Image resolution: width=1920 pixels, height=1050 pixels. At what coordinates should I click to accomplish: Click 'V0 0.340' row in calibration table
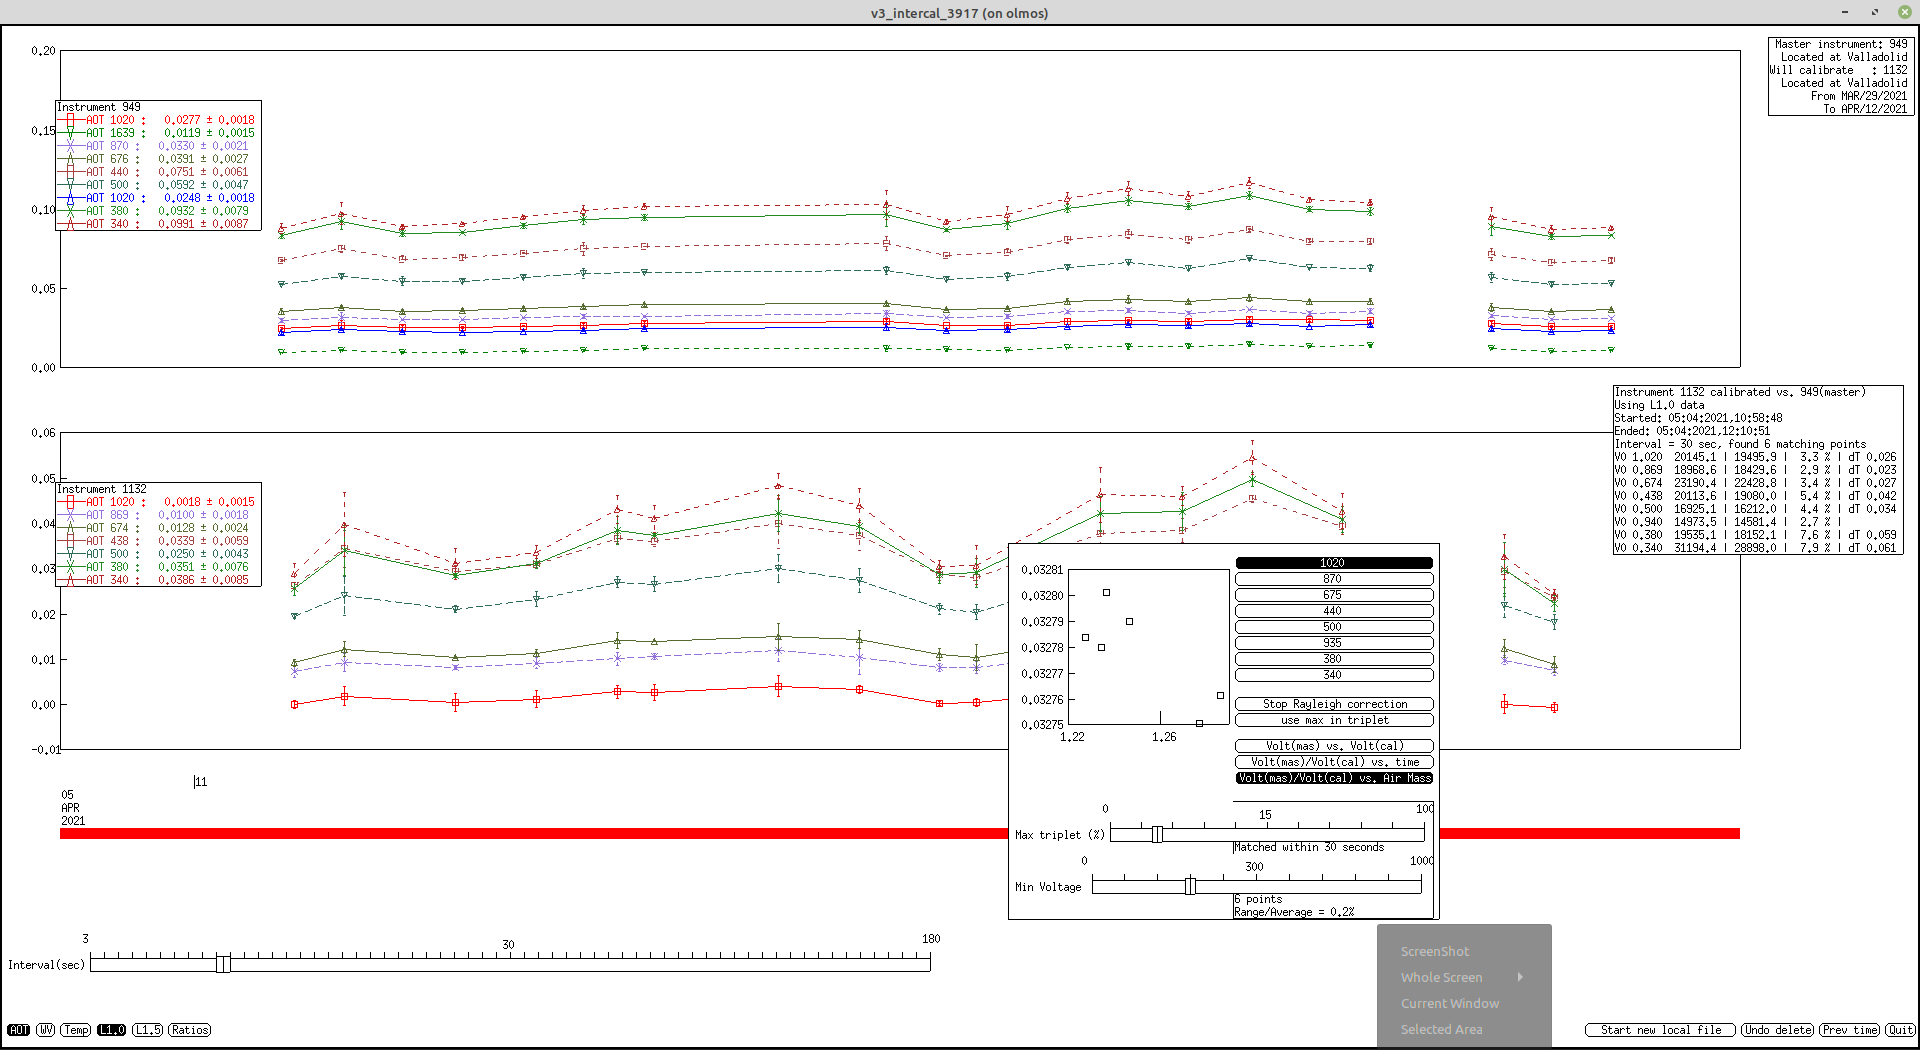1755,548
